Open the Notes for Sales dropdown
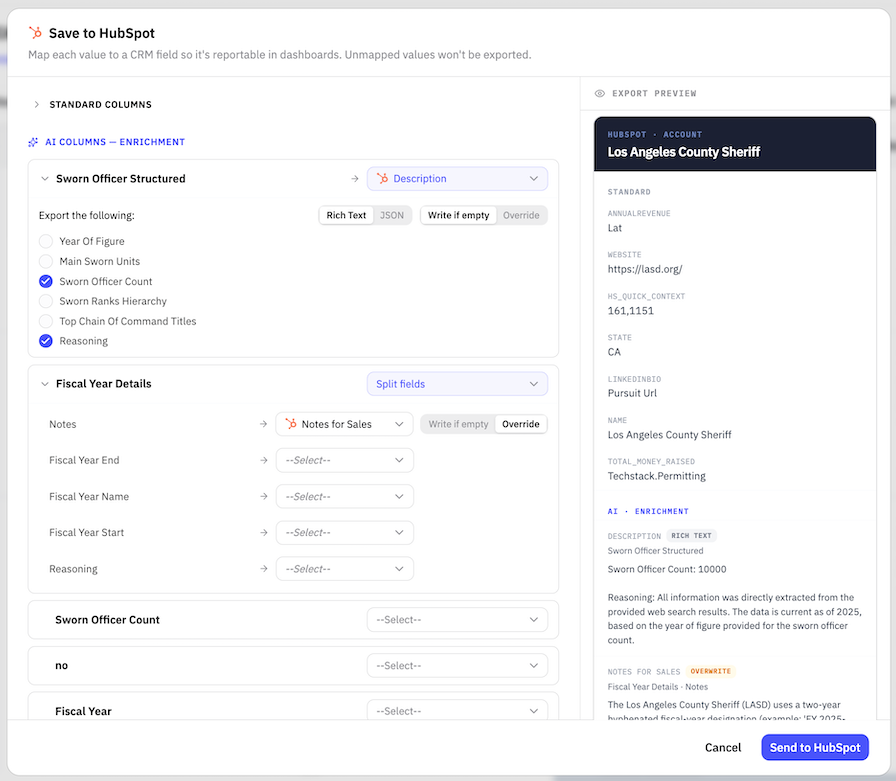The image size is (896, 781). click(345, 424)
